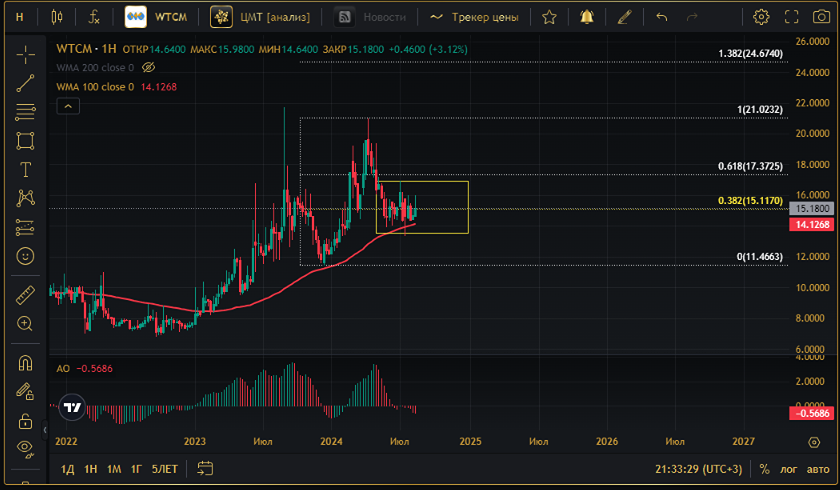Open the text annotation tool

pyautogui.click(x=25, y=169)
